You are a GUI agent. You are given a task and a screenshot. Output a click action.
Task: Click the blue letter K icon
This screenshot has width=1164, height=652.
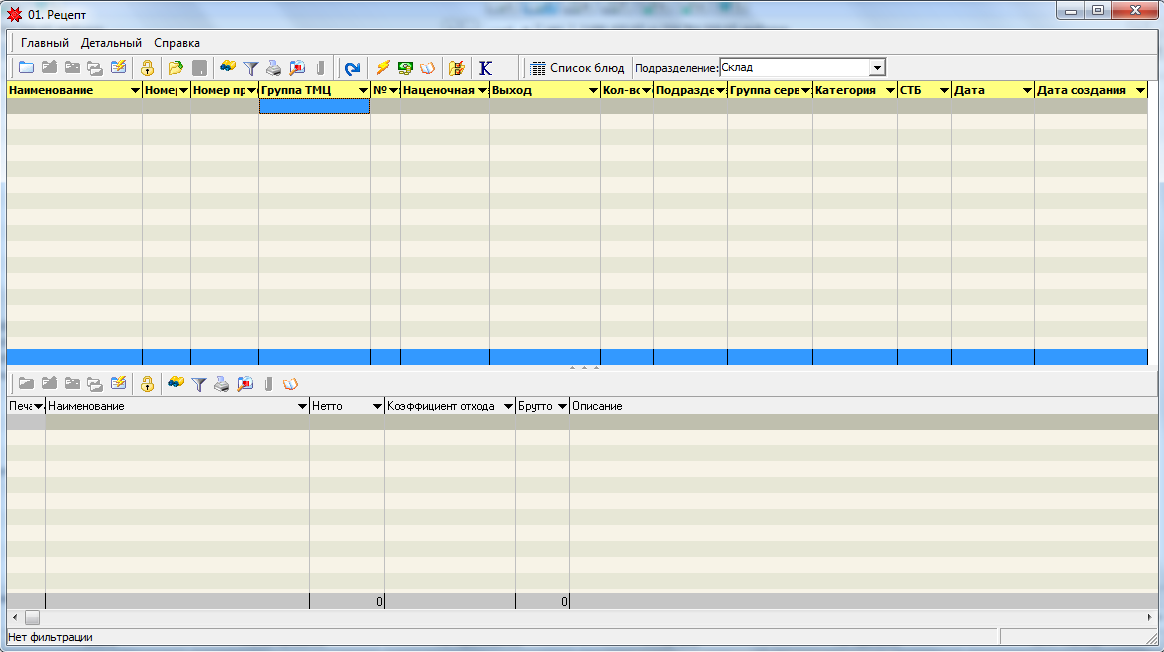pyautogui.click(x=486, y=68)
